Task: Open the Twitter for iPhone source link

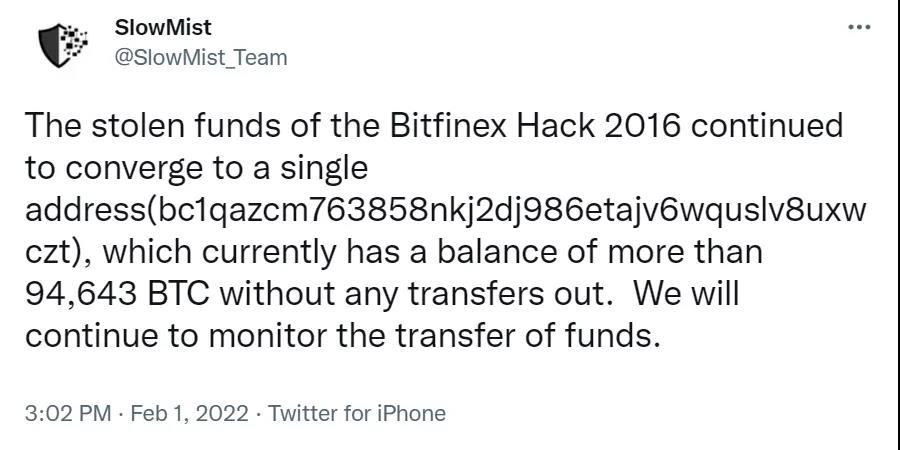Action: (356, 413)
